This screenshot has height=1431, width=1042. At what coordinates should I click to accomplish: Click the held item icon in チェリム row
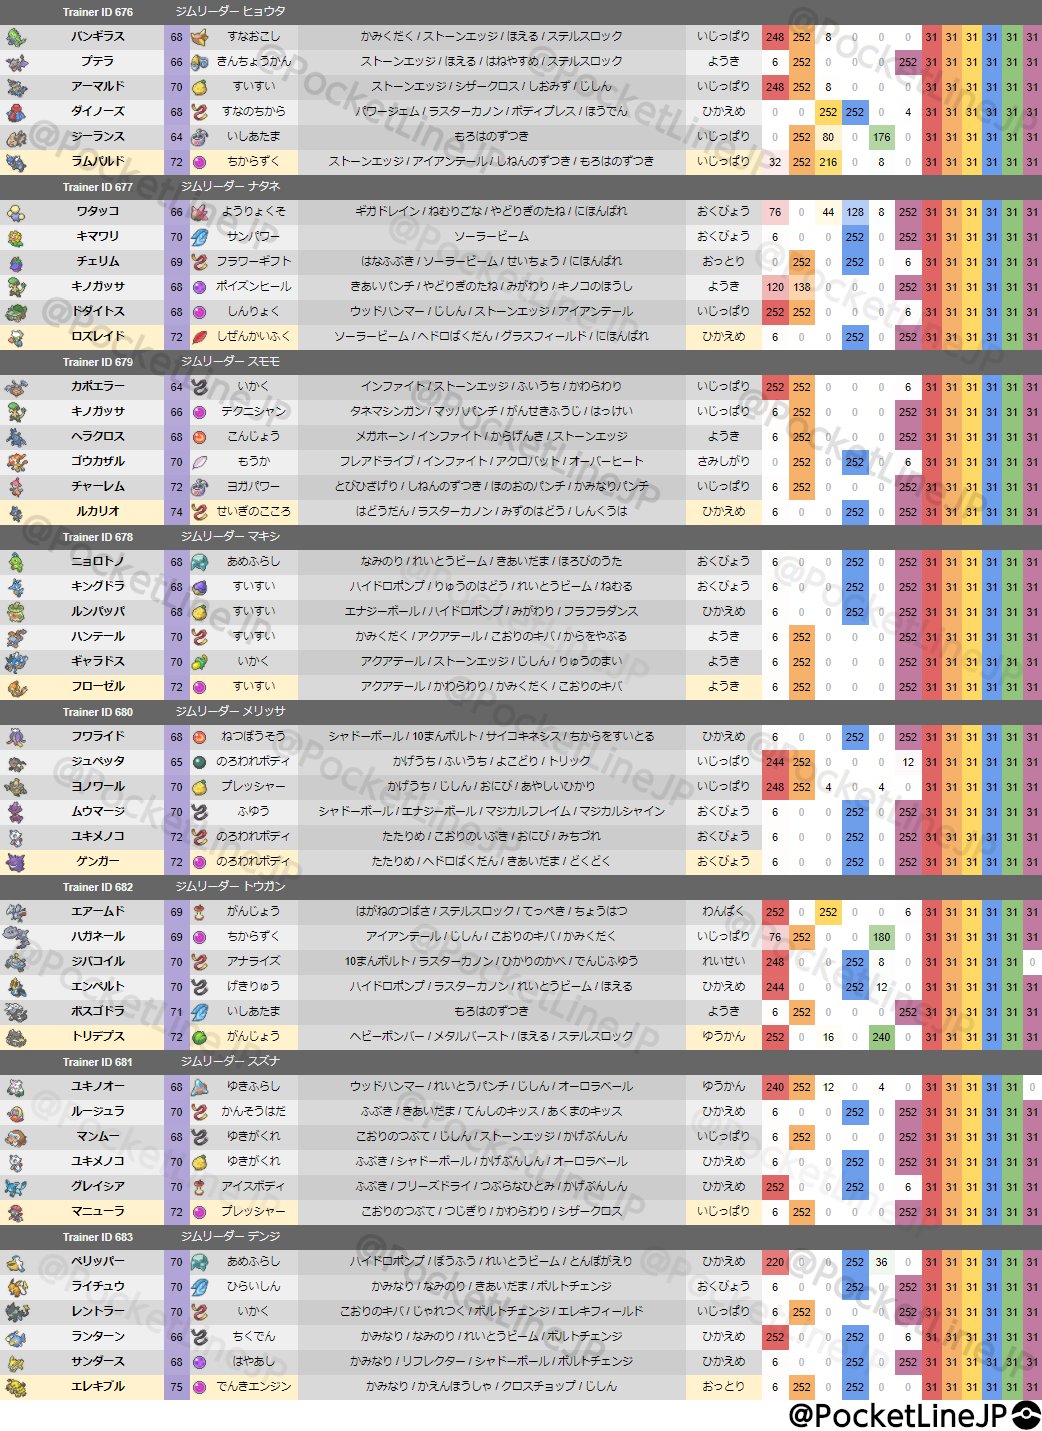coord(200,262)
